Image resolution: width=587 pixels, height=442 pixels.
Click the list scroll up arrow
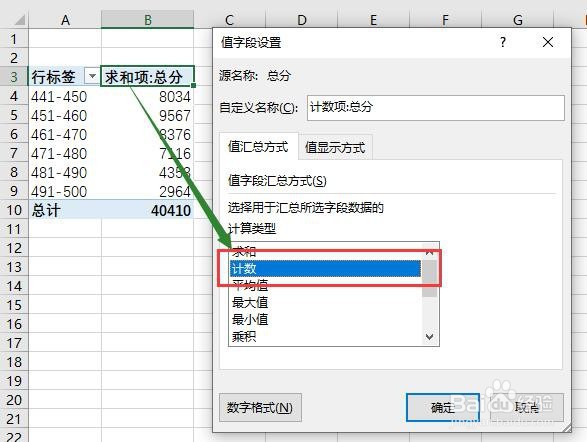(430, 252)
